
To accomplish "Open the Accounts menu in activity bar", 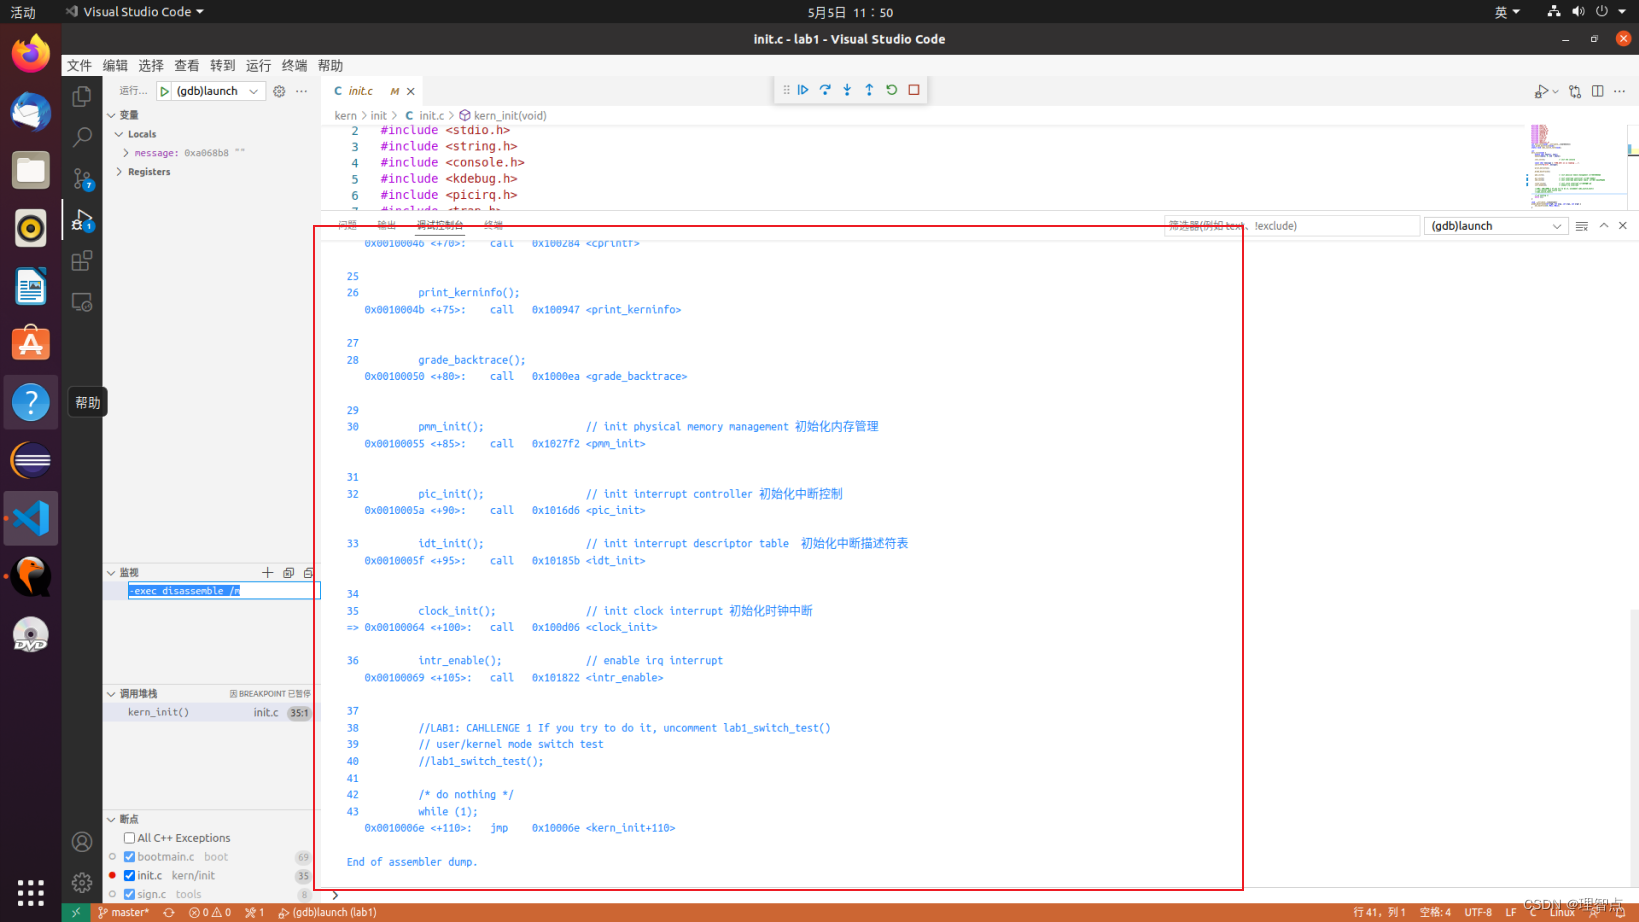I will pyautogui.click(x=82, y=842).
